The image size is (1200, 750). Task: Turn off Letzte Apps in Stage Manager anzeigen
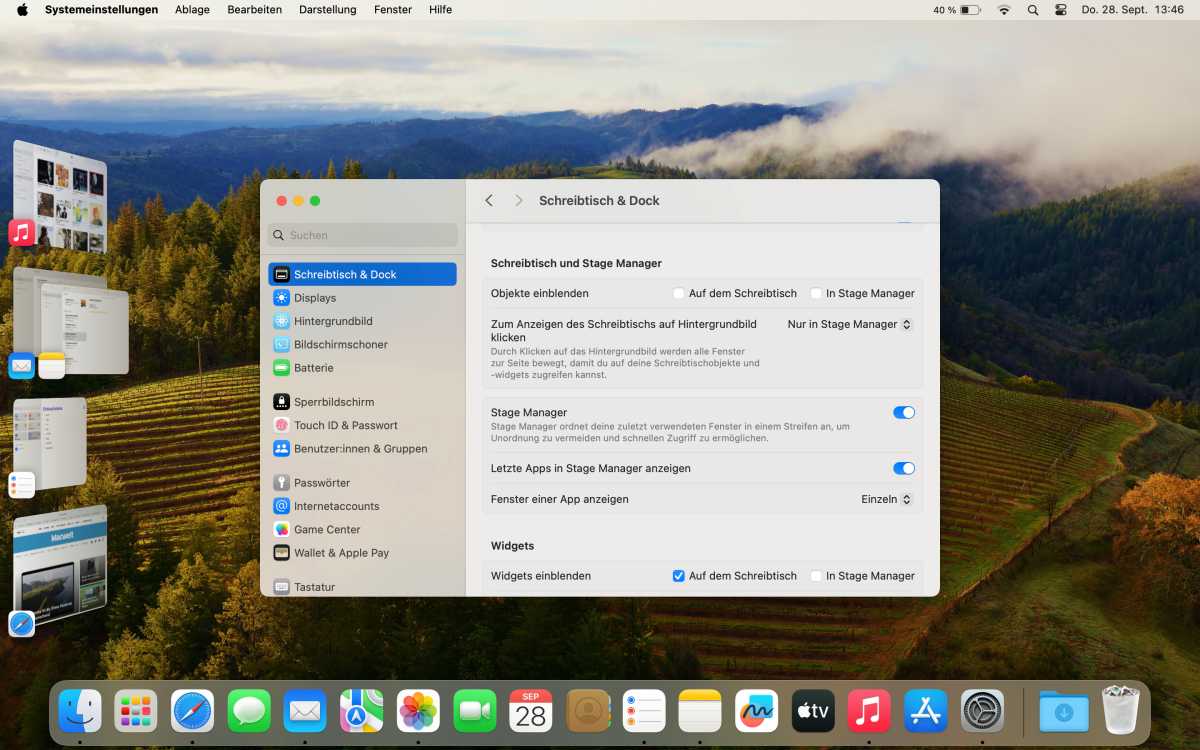(x=903, y=468)
